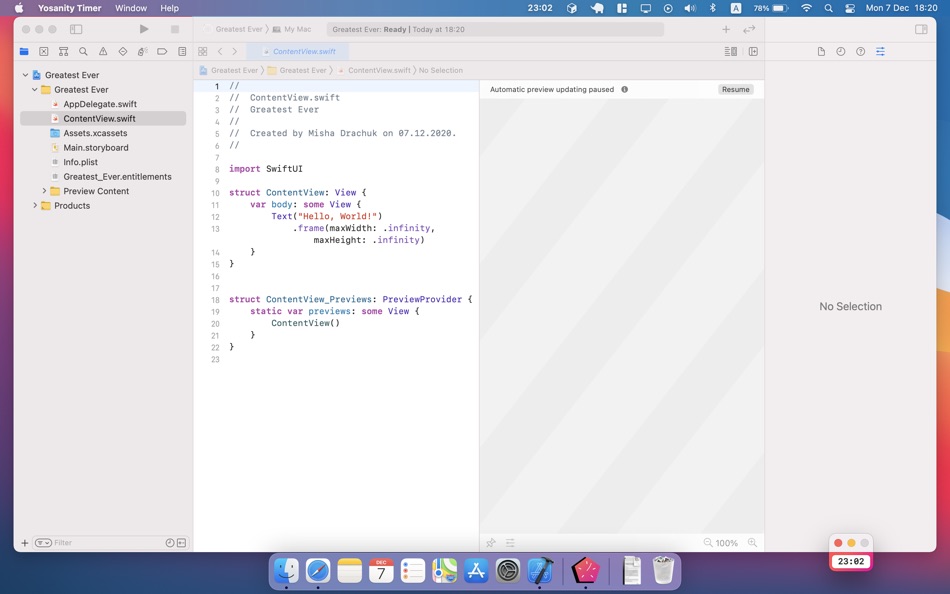Open the Issue navigator warning icon
Screen dimensions: 950x594
tap(103, 52)
